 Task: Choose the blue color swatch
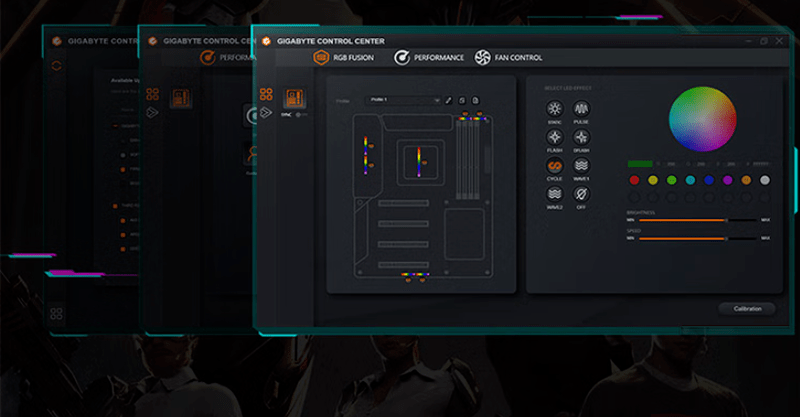[x=709, y=180]
